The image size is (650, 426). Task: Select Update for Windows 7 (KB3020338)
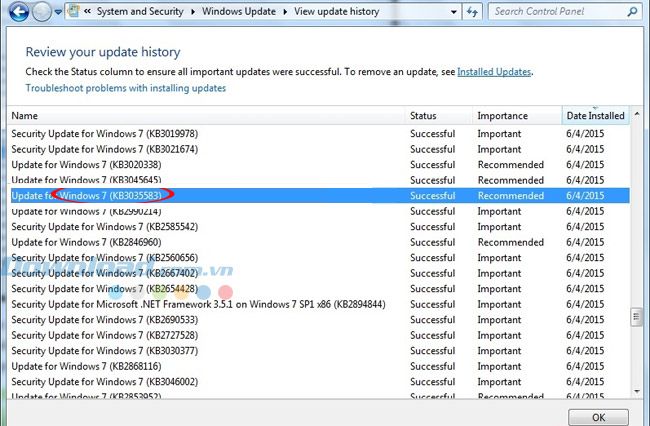click(320, 165)
